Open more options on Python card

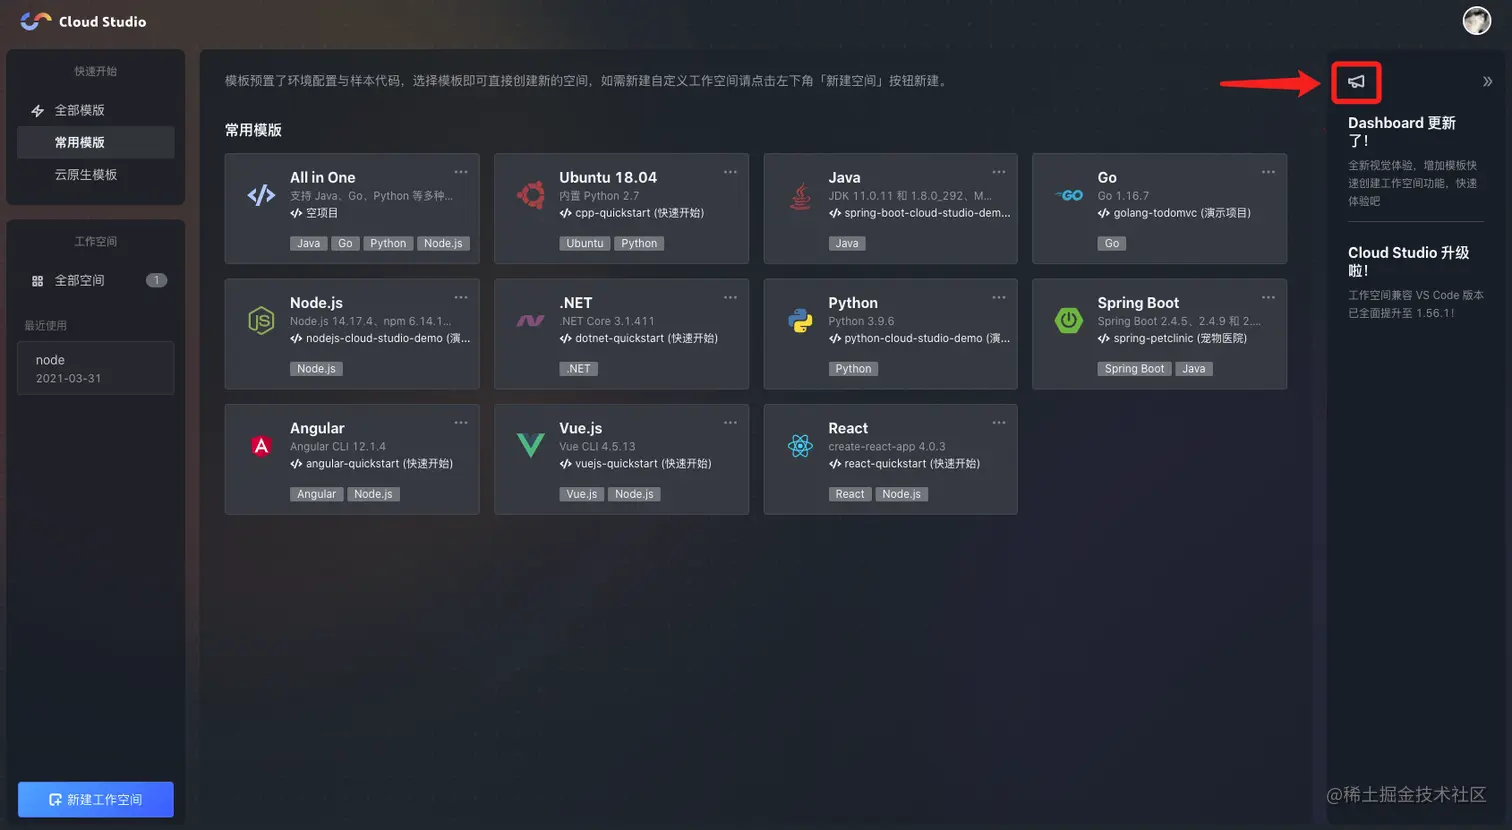point(999,297)
